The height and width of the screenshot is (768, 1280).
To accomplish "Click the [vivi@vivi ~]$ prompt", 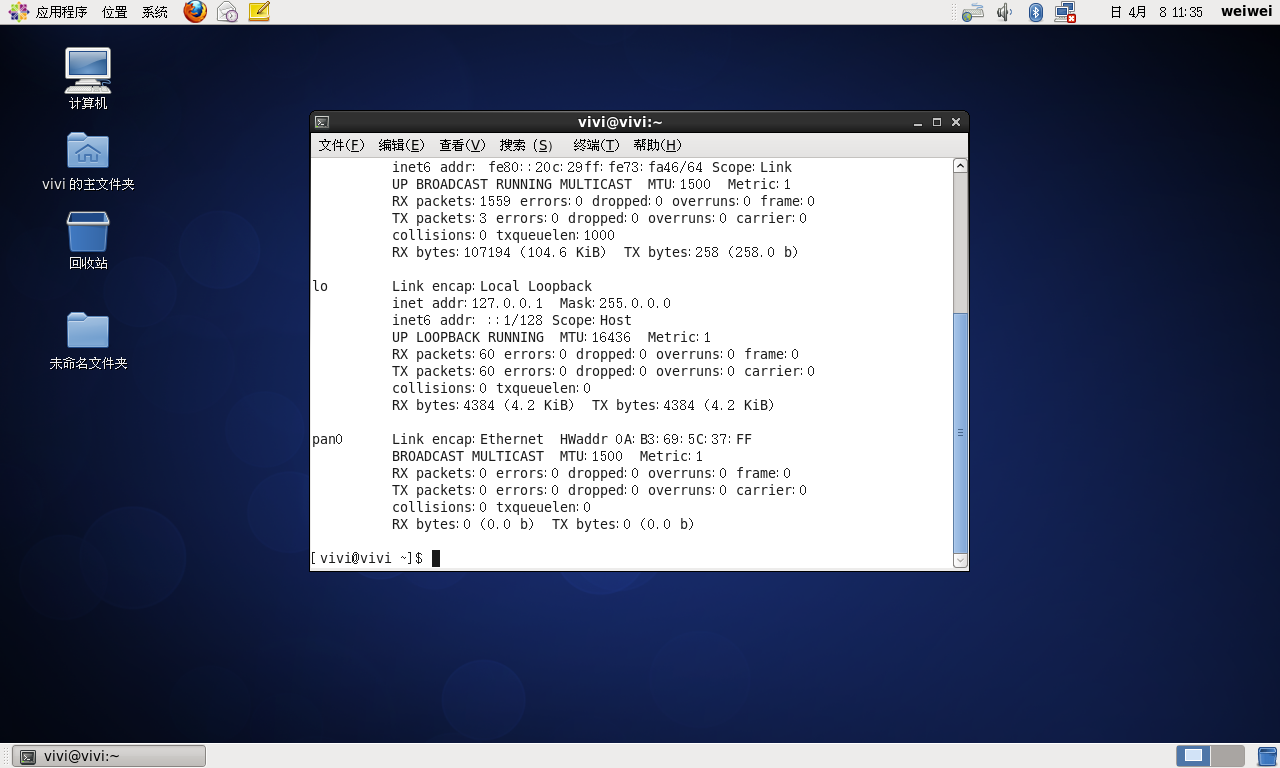I will pyautogui.click(x=367, y=558).
